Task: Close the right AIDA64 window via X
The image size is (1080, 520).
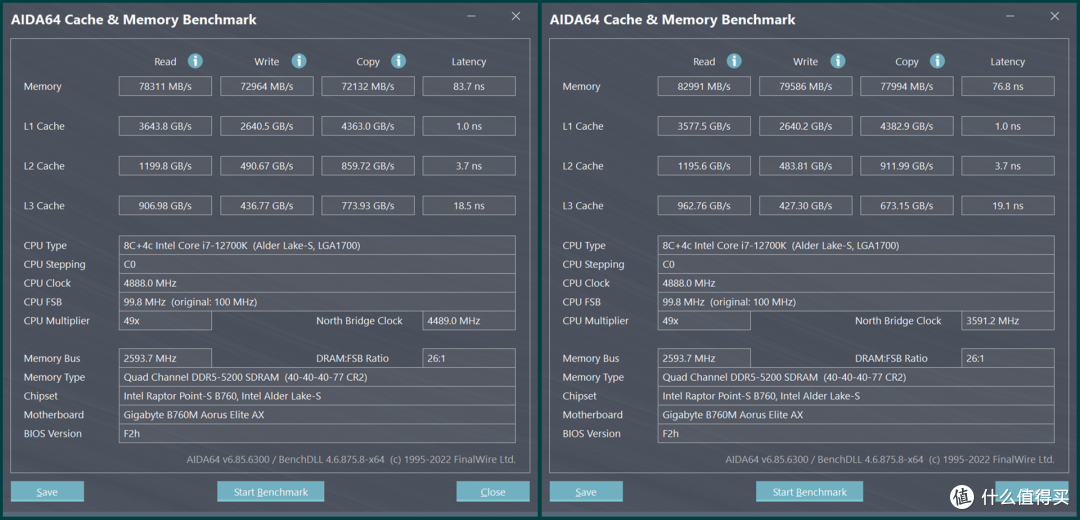Action: tap(1055, 17)
